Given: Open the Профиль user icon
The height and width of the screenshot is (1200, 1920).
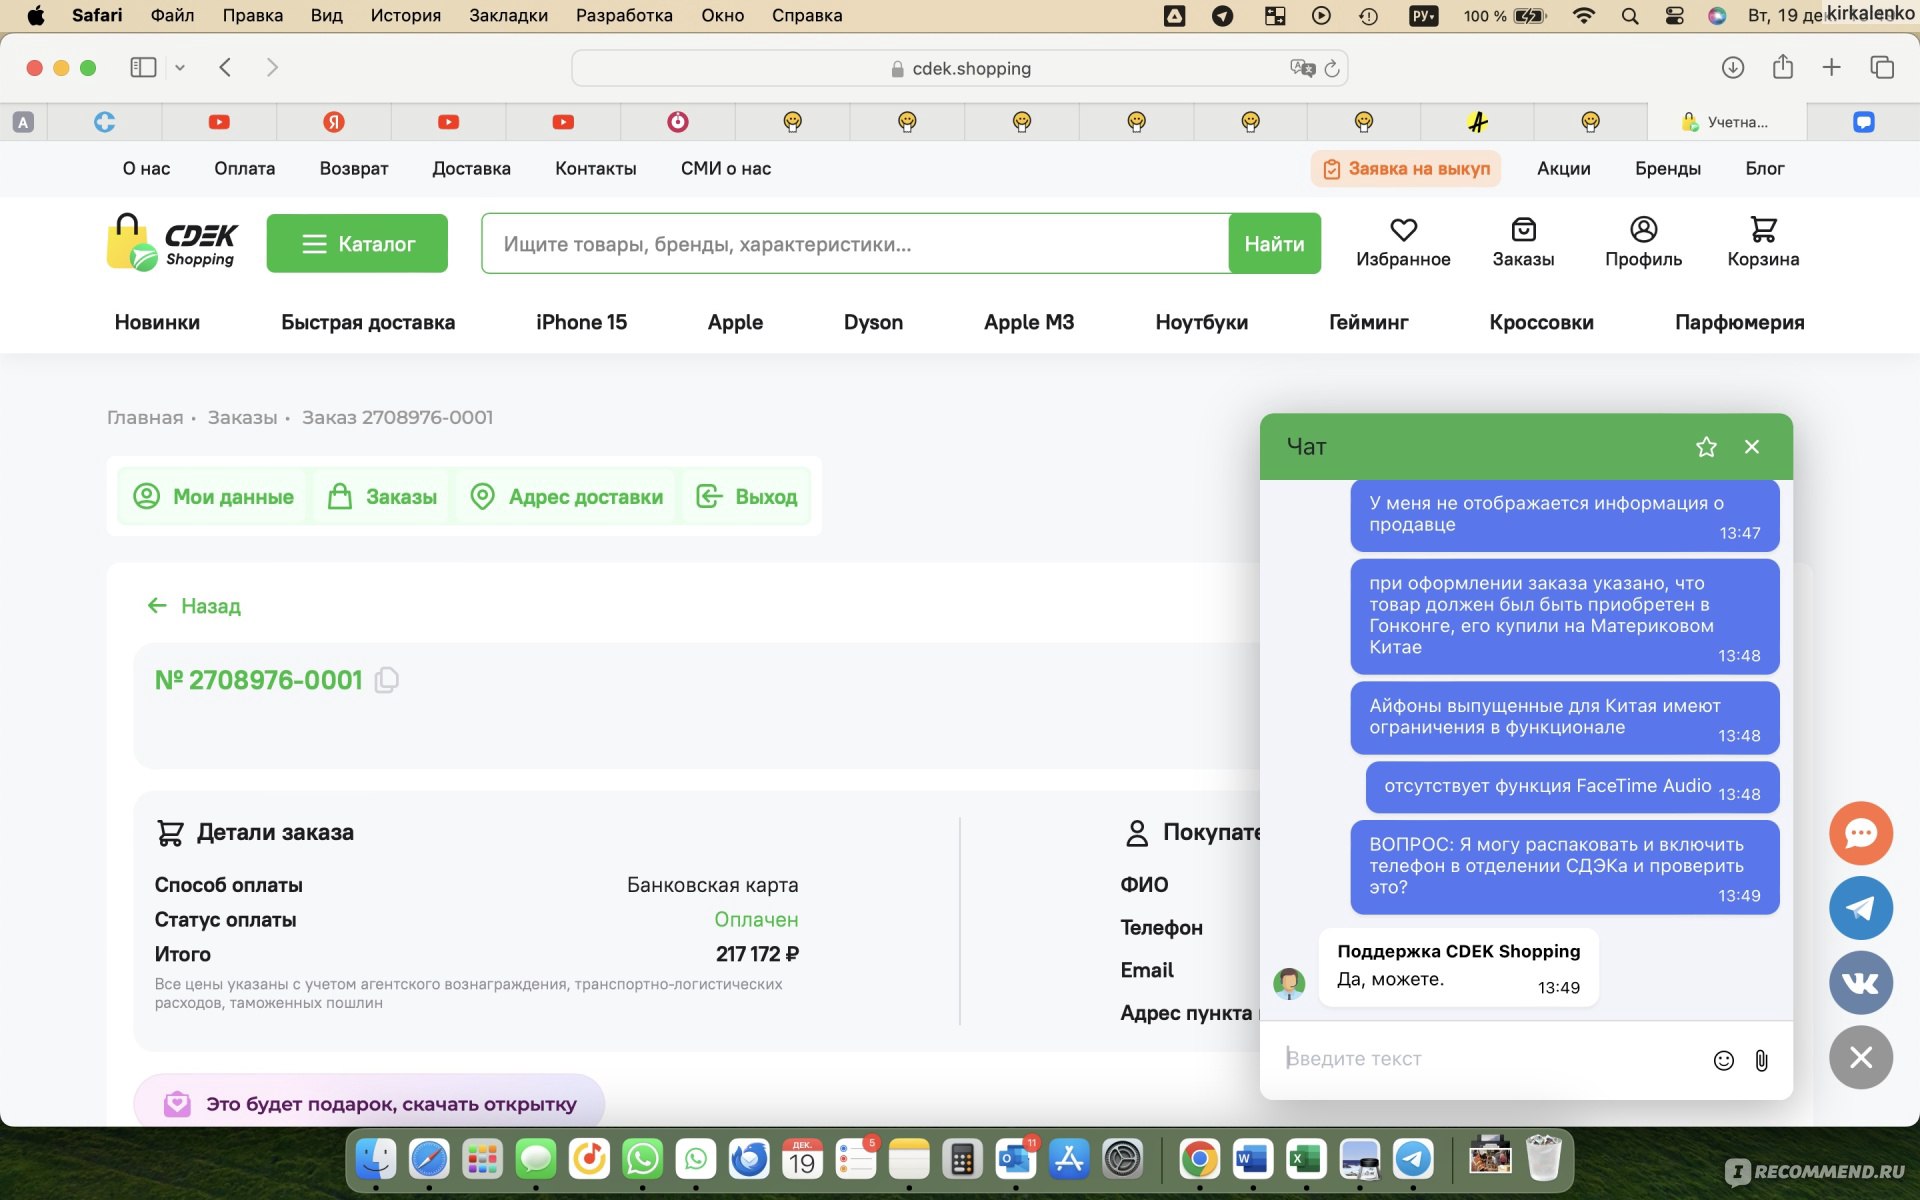Looking at the screenshot, I should 1643,230.
